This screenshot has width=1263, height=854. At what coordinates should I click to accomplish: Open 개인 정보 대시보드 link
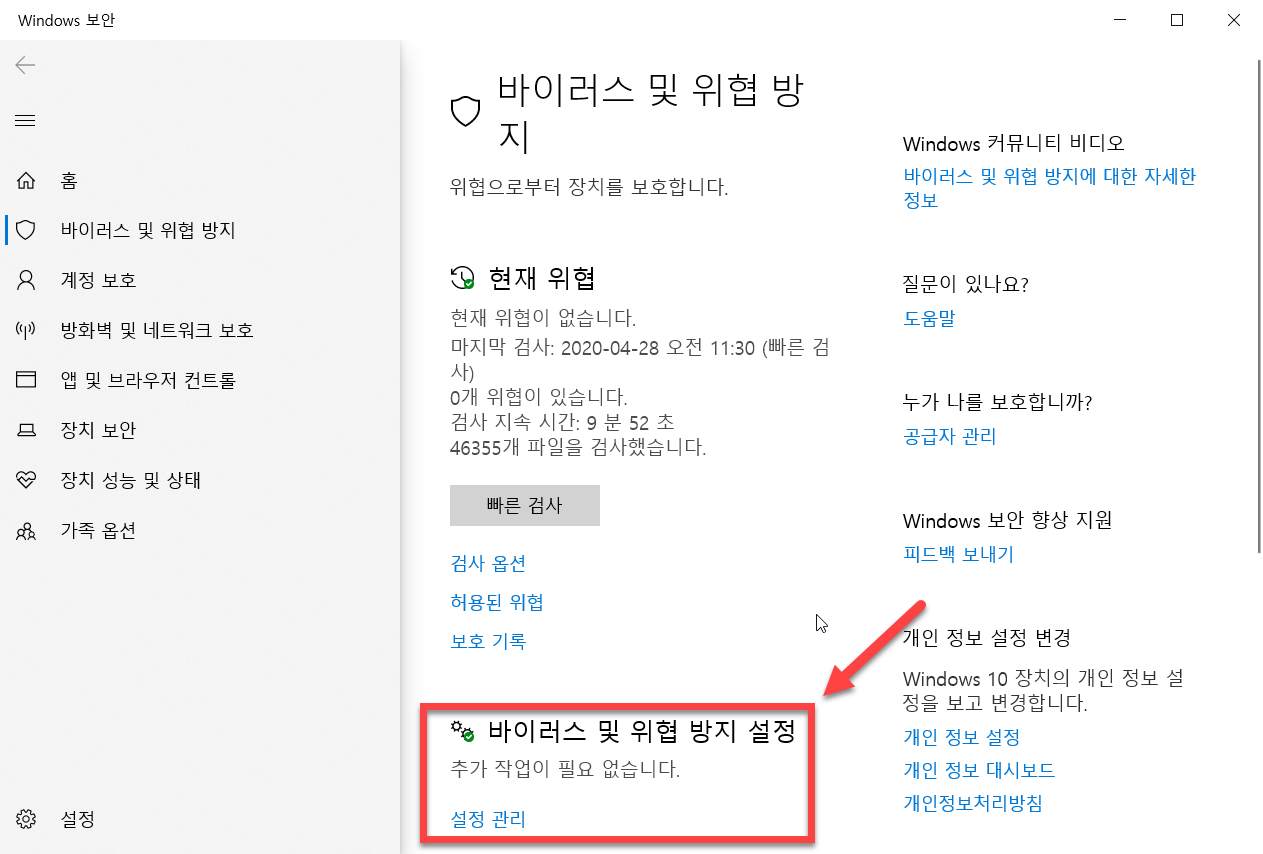979,770
